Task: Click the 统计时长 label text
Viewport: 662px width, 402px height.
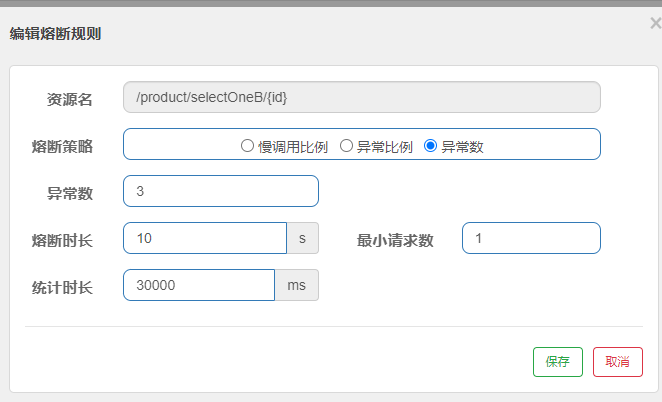Action: click(x=62, y=287)
